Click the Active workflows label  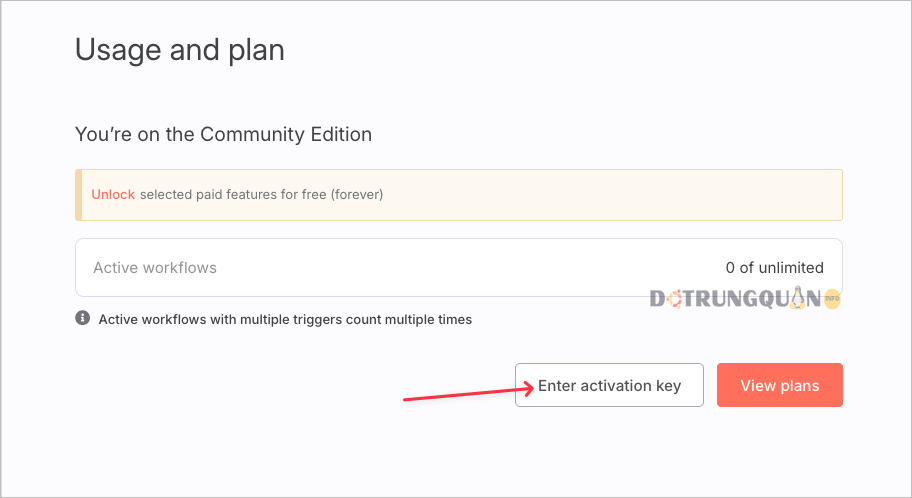[155, 268]
